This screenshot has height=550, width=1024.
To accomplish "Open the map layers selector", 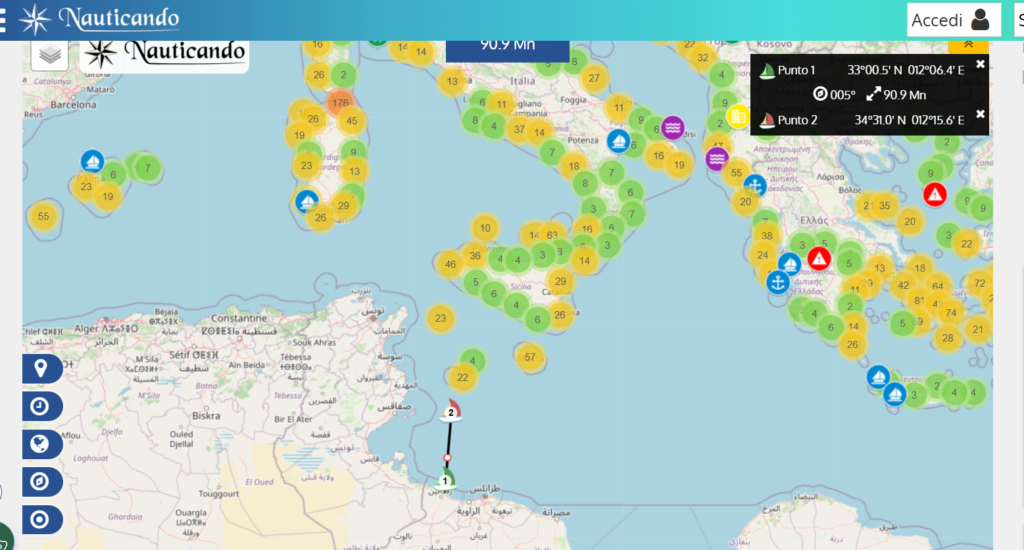I will click(50, 55).
